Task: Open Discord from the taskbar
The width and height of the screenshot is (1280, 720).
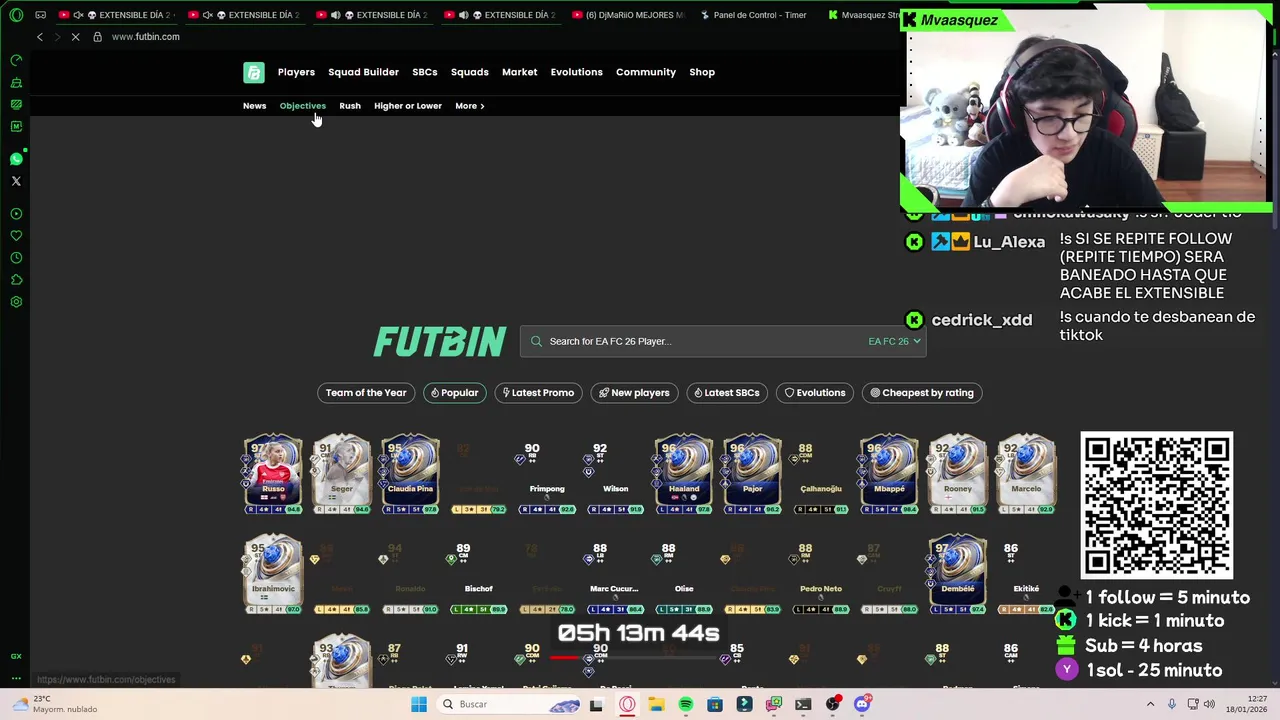Action: pyautogui.click(x=862, y=704)
